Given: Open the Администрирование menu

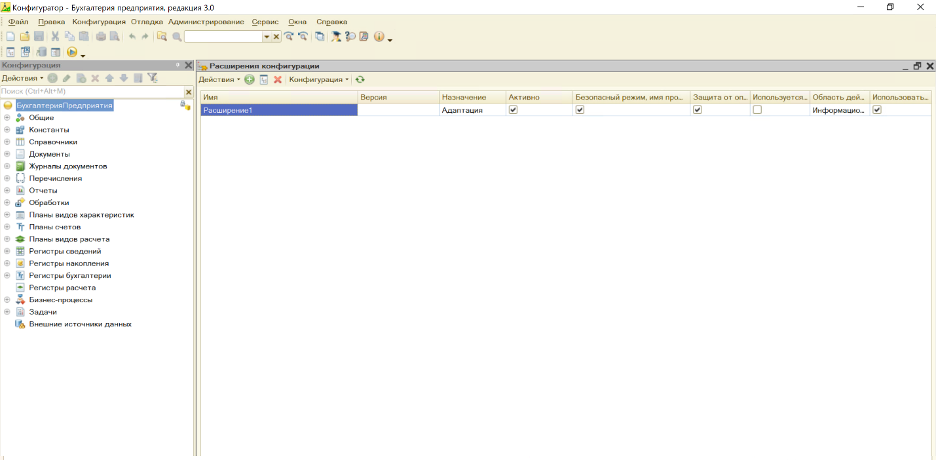Looking at the screenshot, I should pyautogui.click(x=207, y=21).
